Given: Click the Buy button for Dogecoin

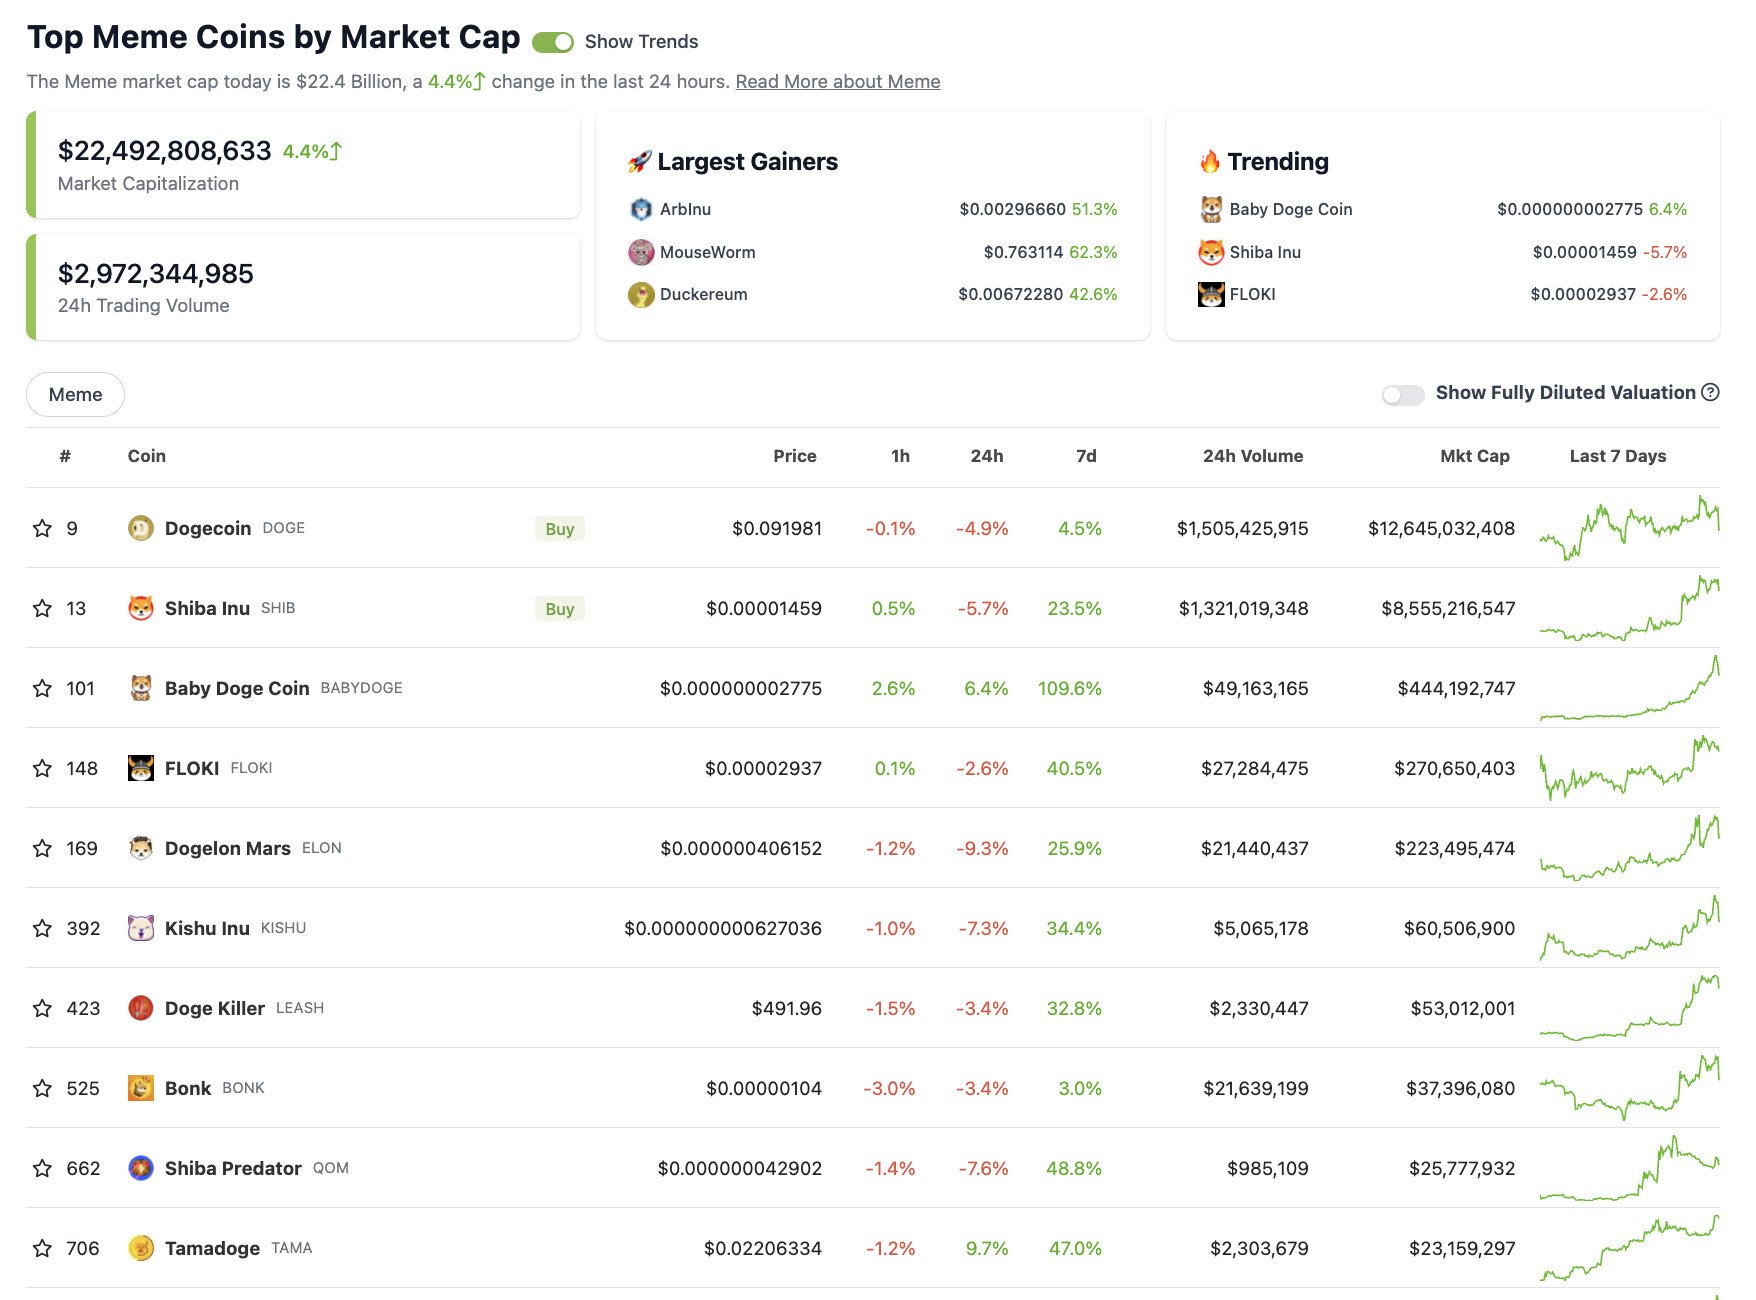Looking at the screenshot, I should coord(560,529).
